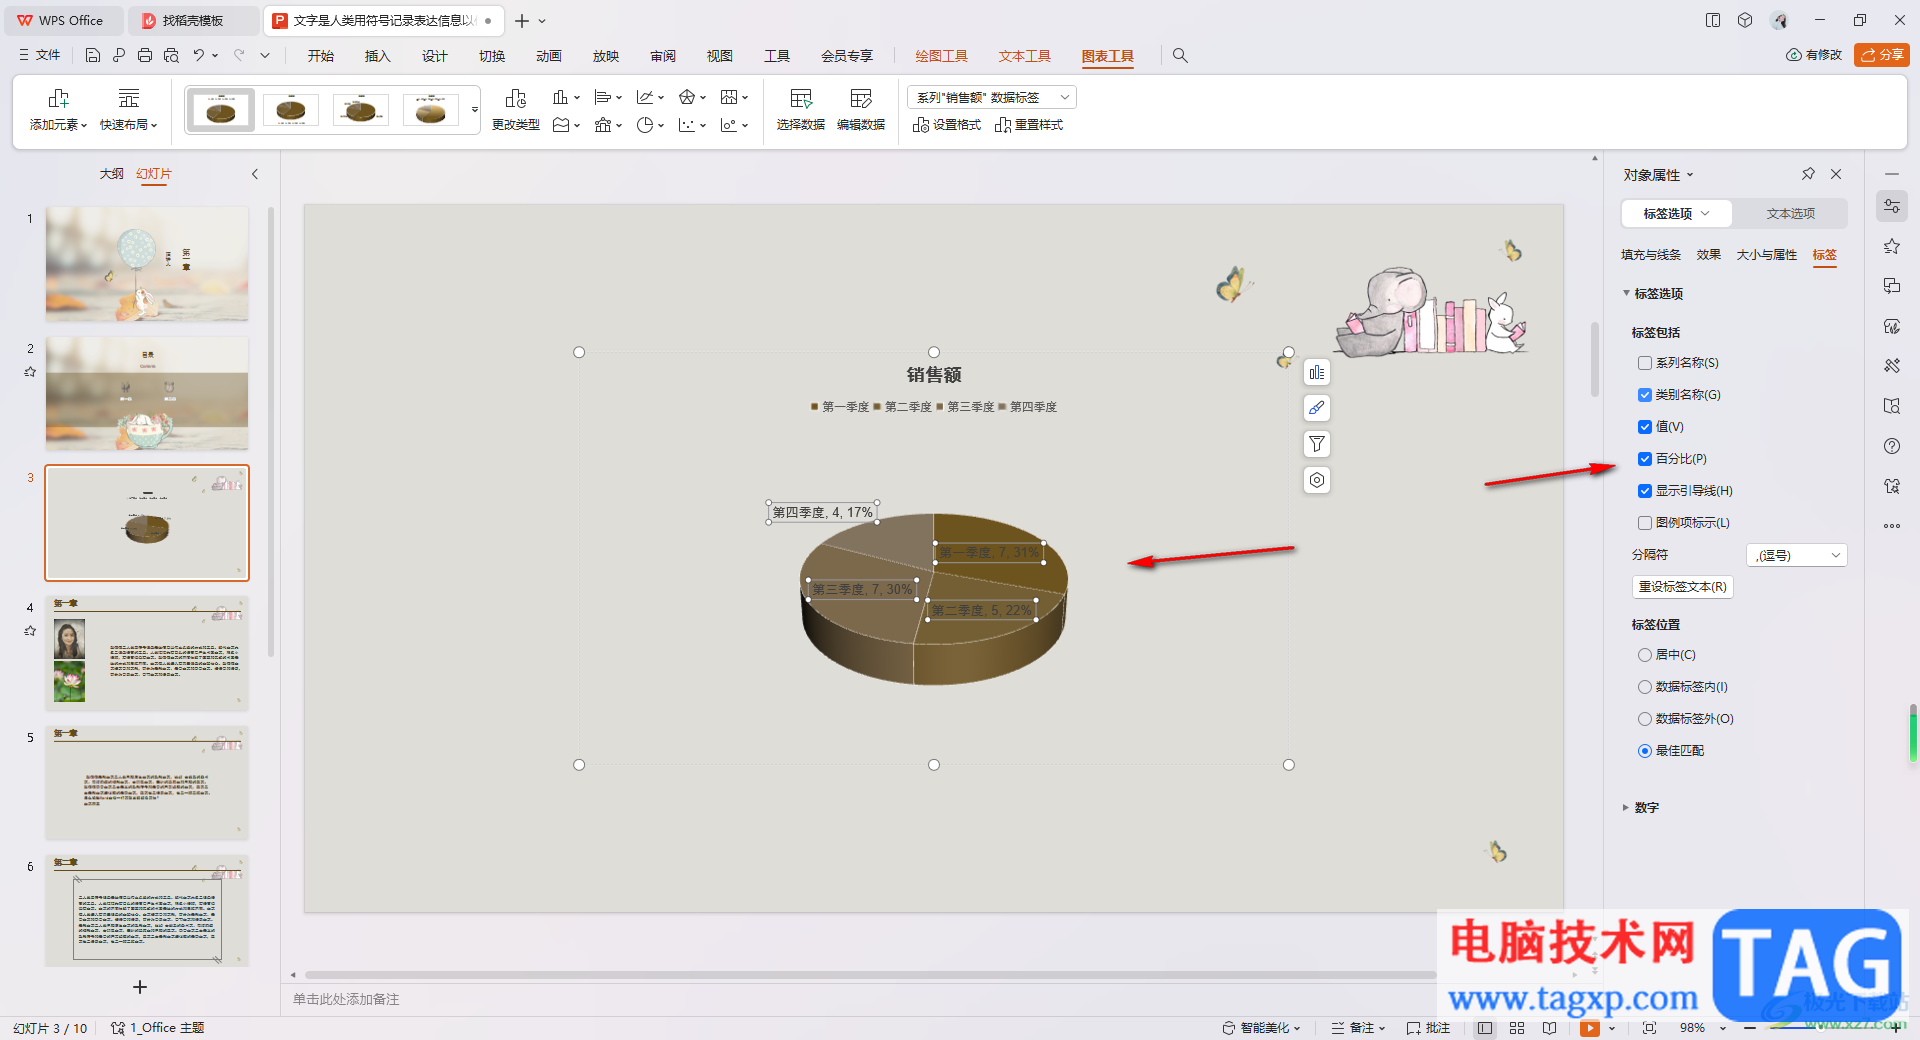
Task: Click chart settings hexagon floating button
Action: (1317, 480)
